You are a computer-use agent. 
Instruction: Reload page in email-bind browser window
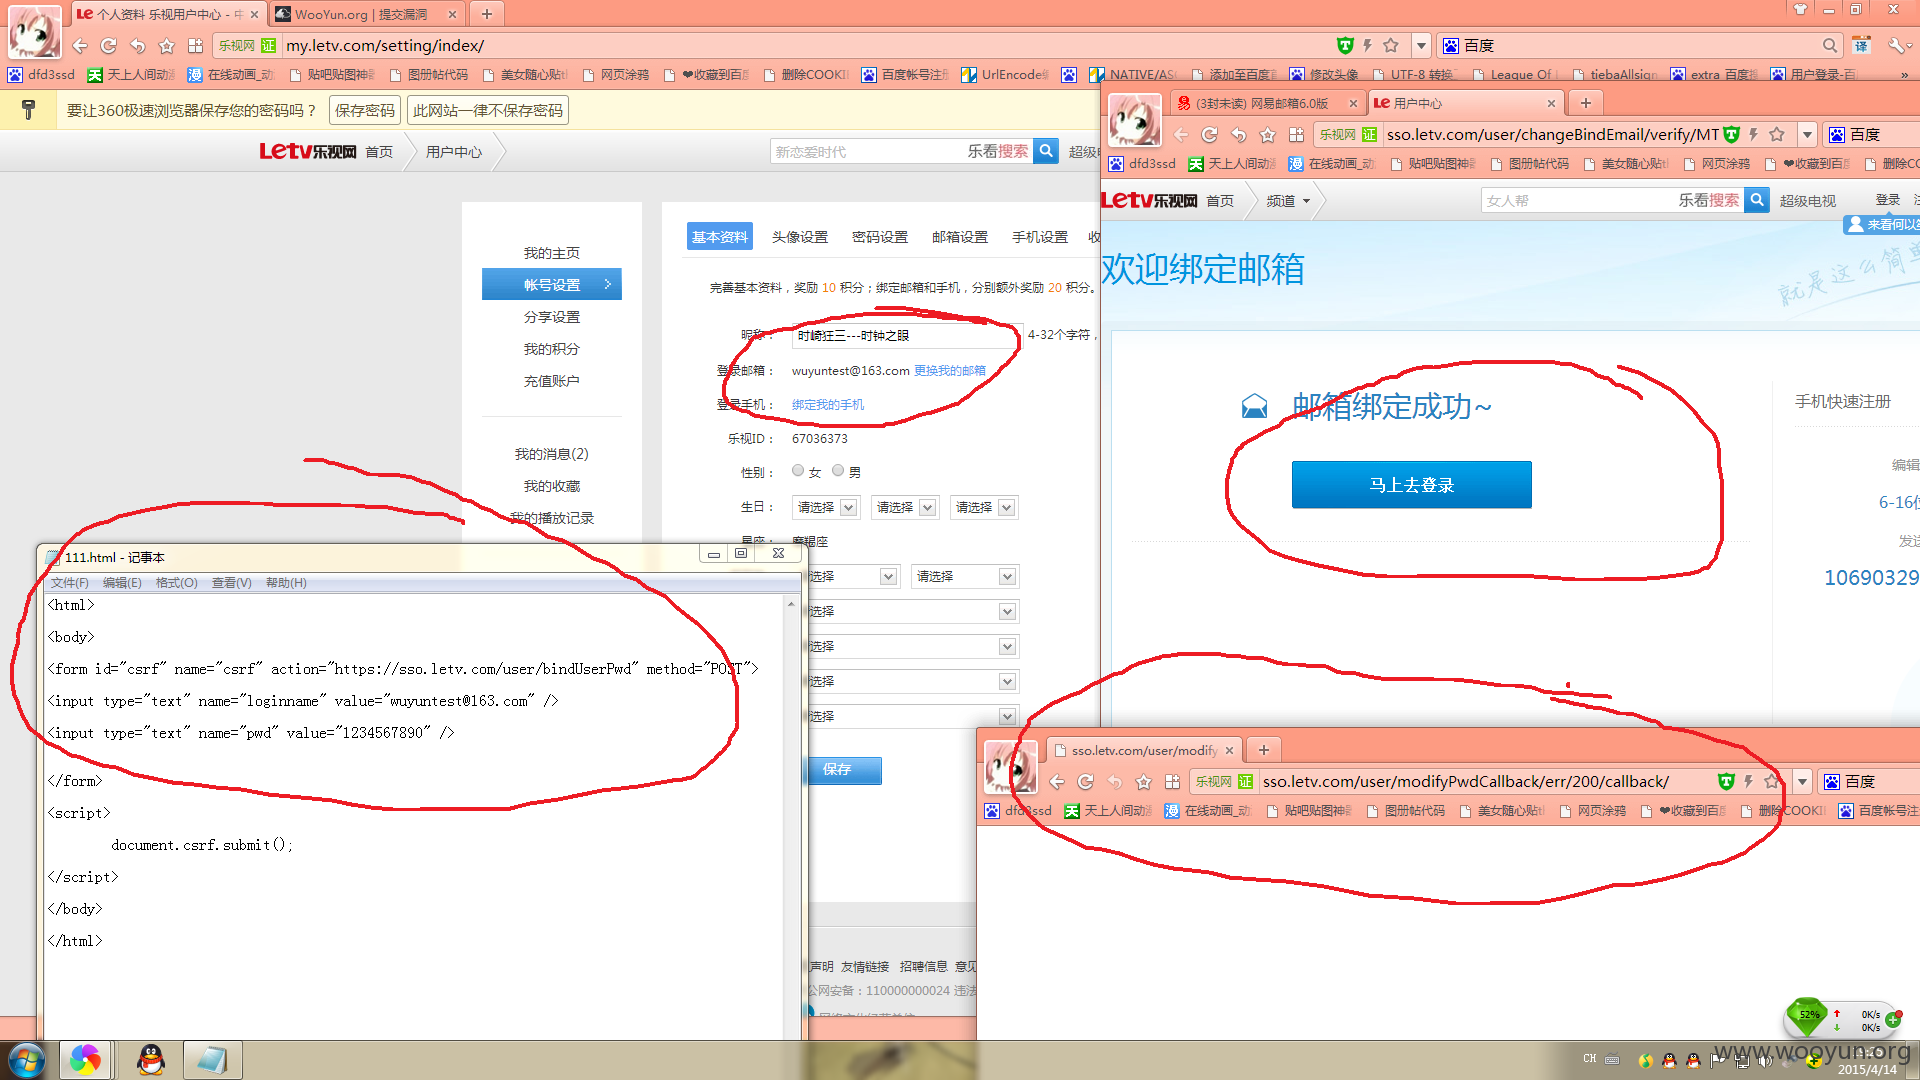pos(1210,135)
